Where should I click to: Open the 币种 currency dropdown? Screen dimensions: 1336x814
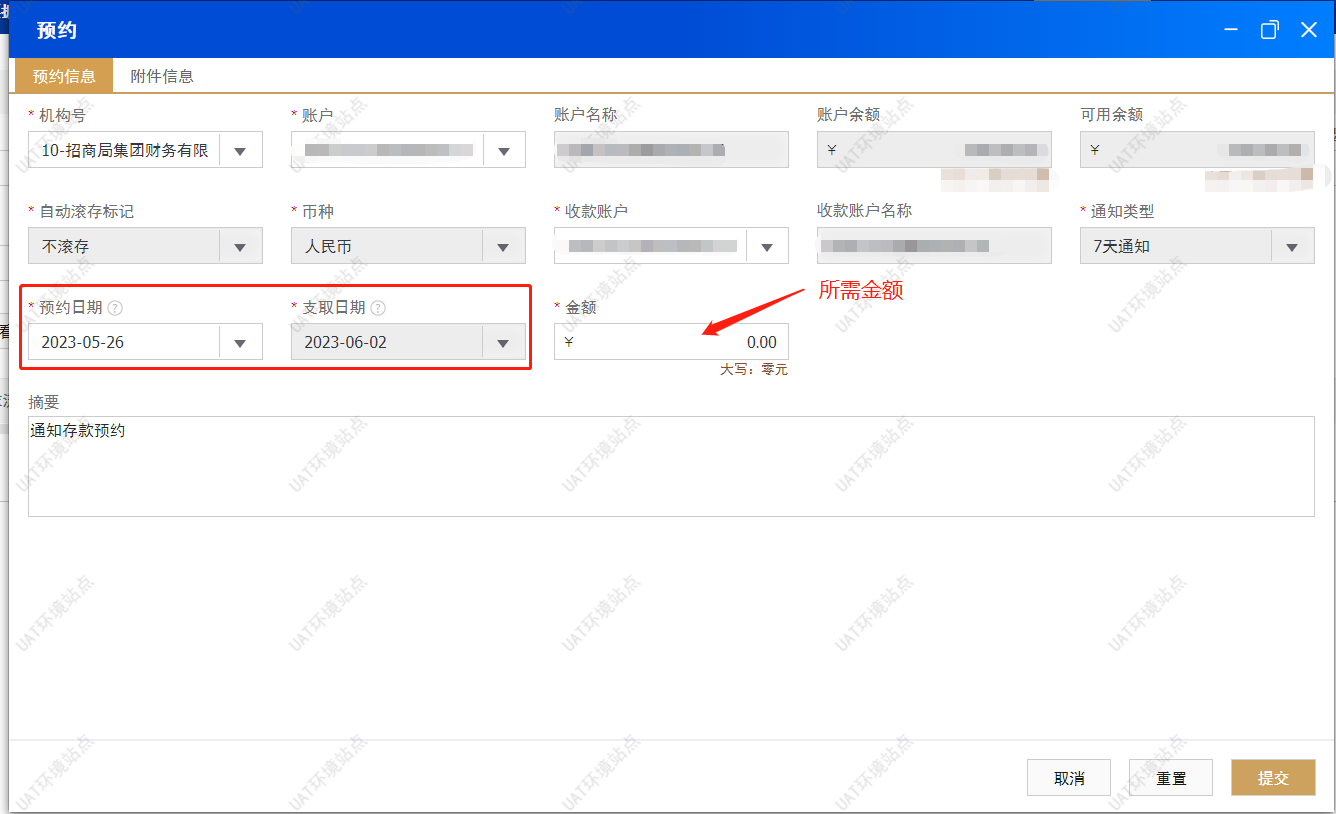point(504,246)
